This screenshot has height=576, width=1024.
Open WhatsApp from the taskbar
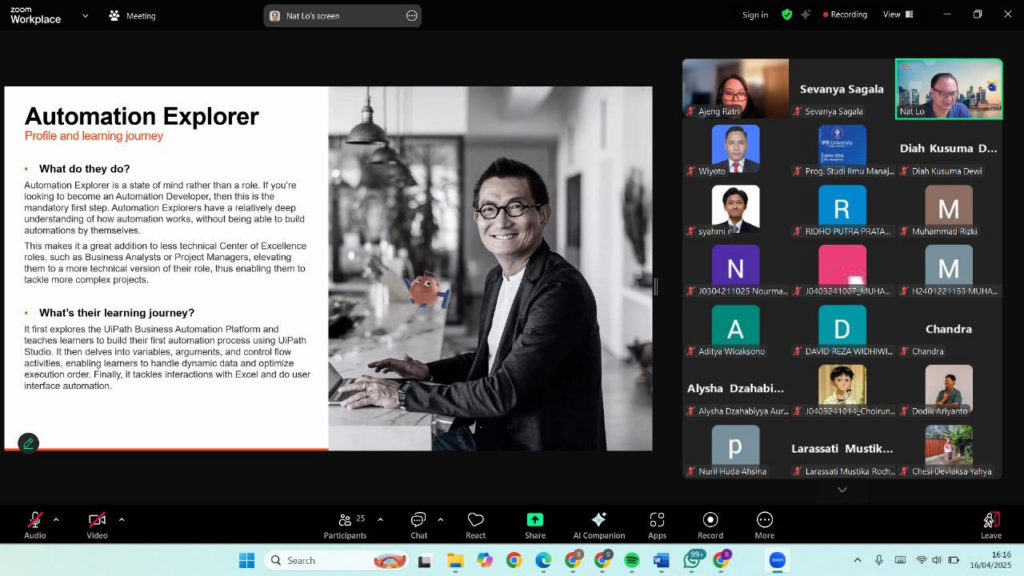(x=692, y=560)
